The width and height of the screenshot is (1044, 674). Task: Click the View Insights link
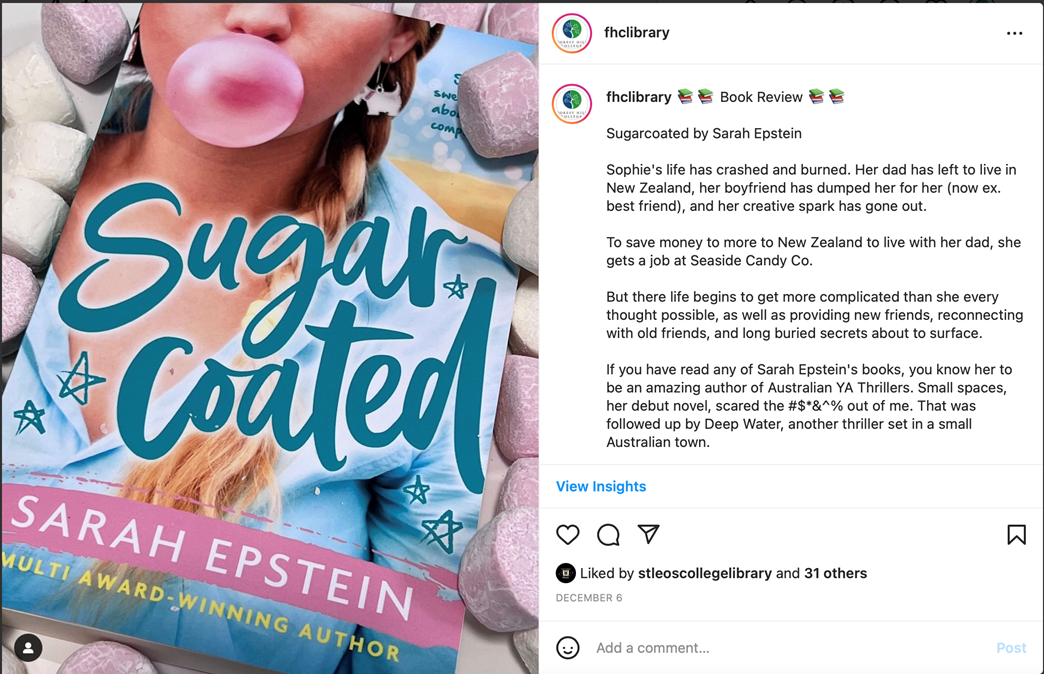601,486
